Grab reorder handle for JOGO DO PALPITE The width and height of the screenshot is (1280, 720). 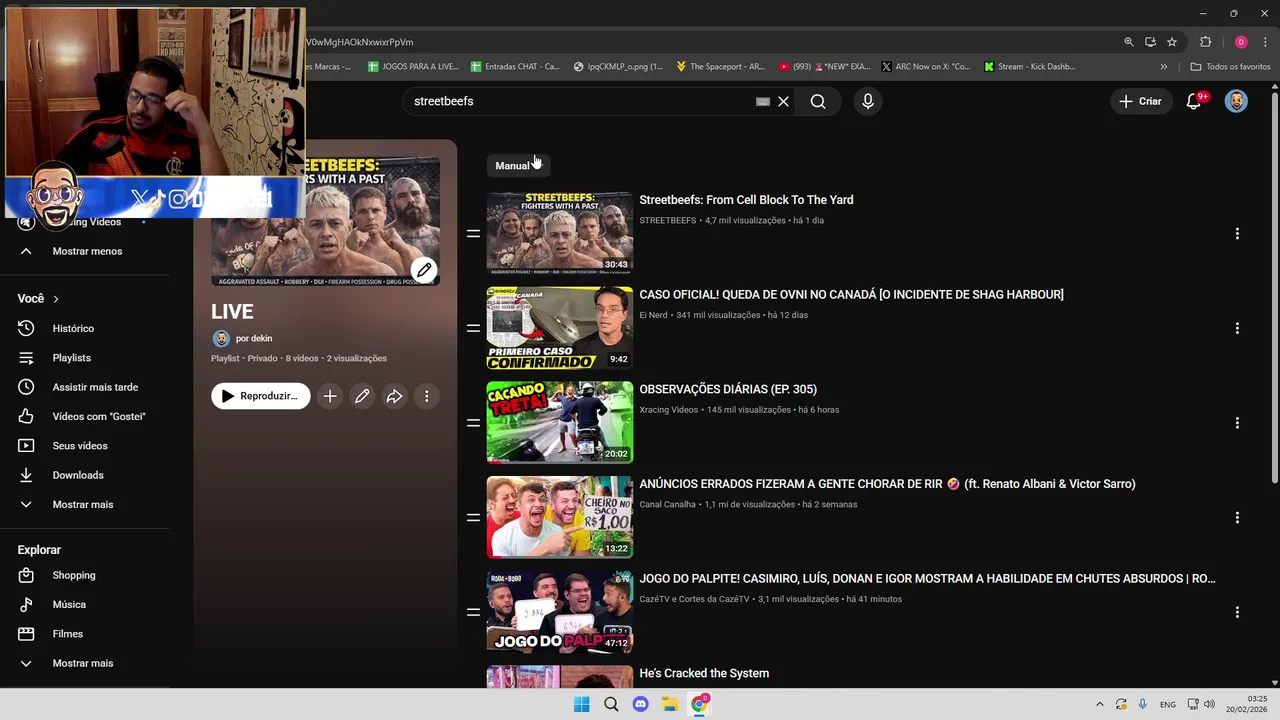point(473,612)
